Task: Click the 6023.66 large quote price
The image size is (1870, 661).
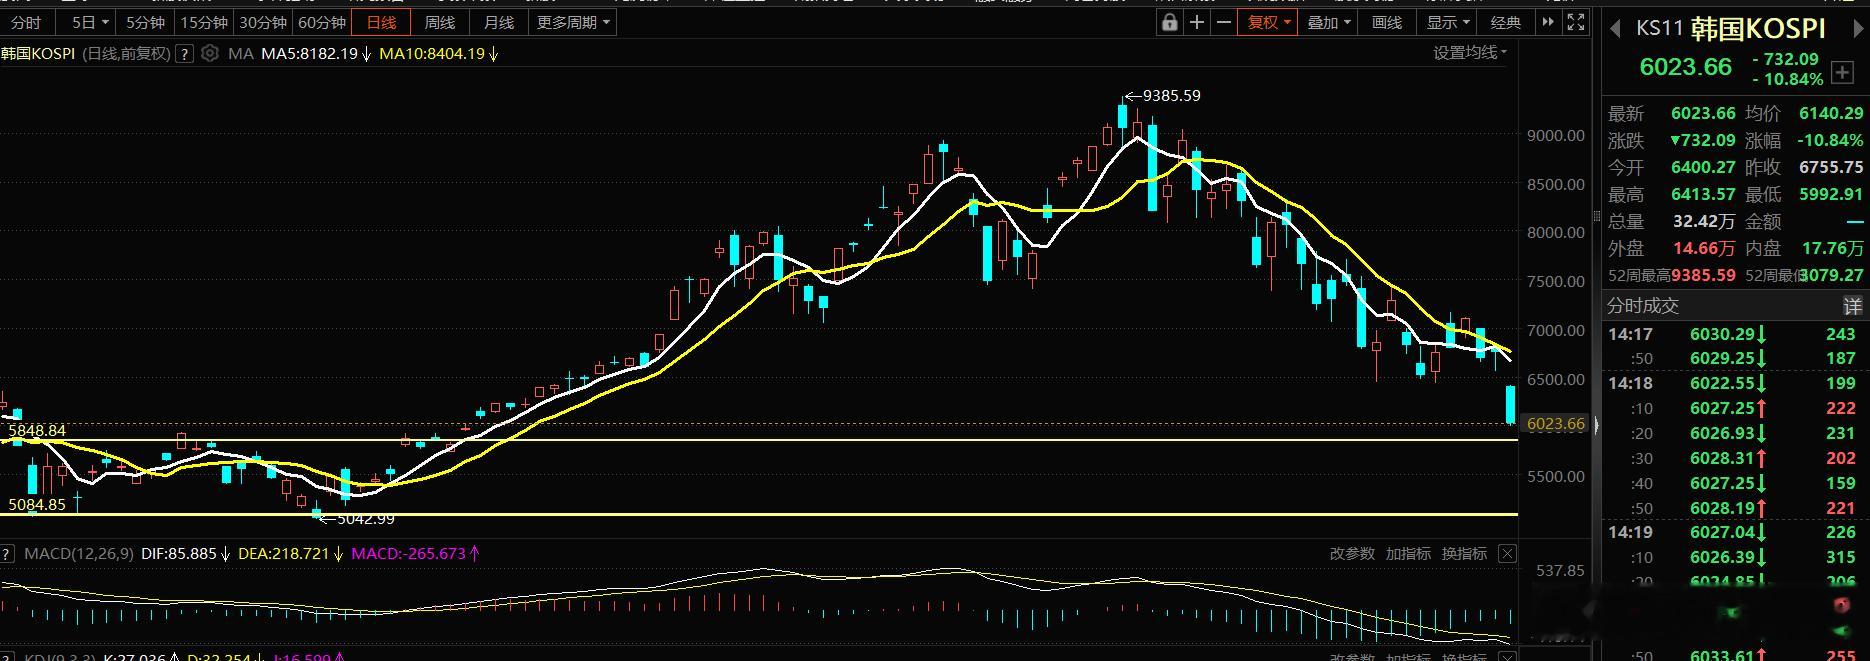Action: pyautogui.click(x=1685, y=67)
